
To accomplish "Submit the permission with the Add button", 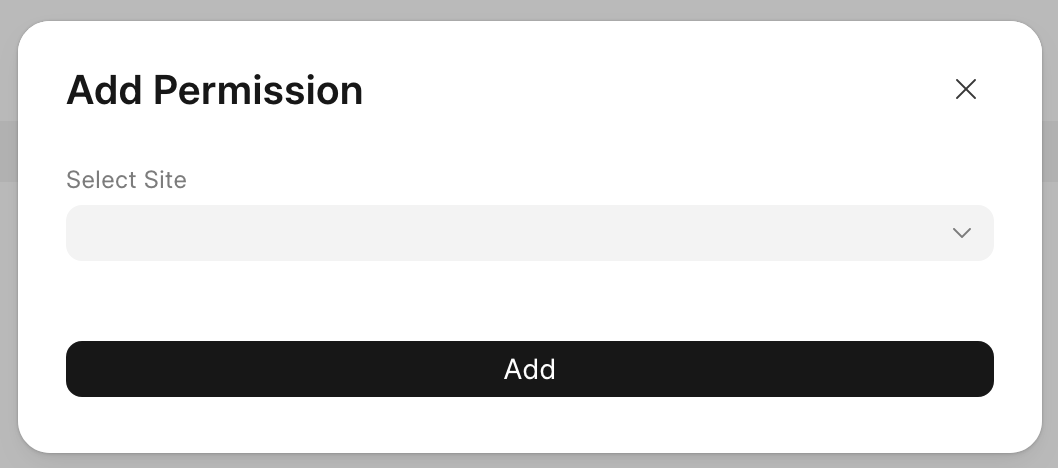I will 529,369.
